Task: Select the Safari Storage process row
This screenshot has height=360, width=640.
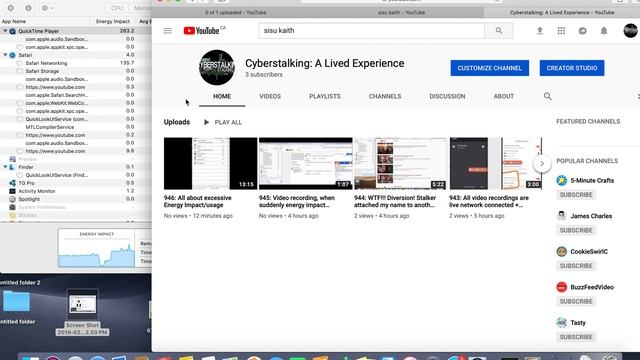Action: click(x=76, y=71)
